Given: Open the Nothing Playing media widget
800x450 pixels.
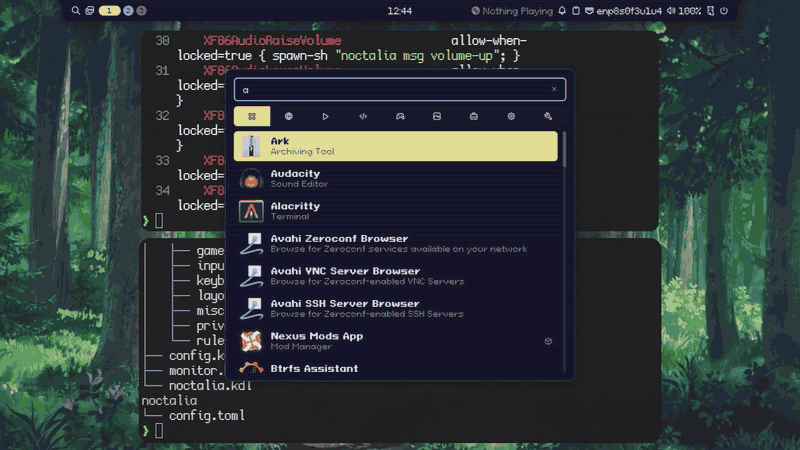Looking at the screenshot, I should [512, 11].
